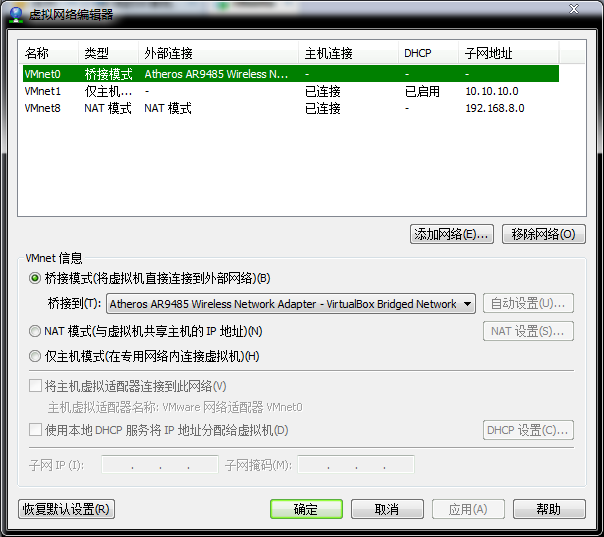Viewport: 604px width, 537px height.
Task: Sort by the 名称 column header
Action: [49, 53]
